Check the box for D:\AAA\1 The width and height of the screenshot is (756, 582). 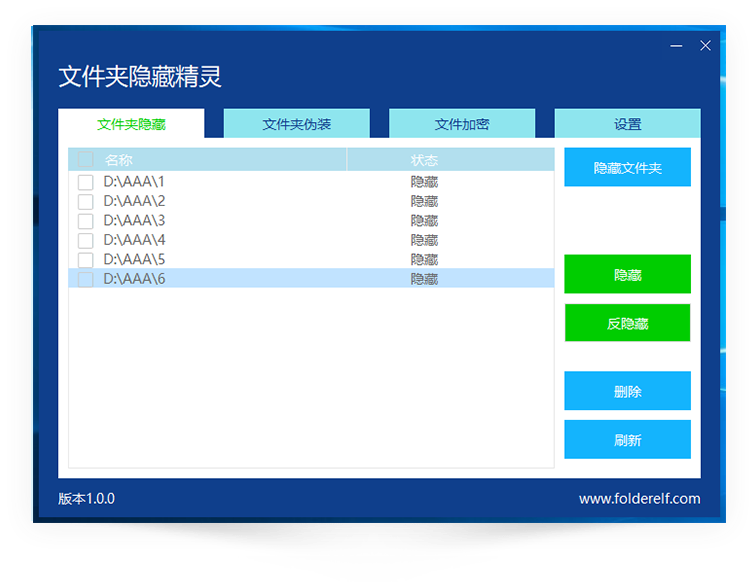[86, 182]
